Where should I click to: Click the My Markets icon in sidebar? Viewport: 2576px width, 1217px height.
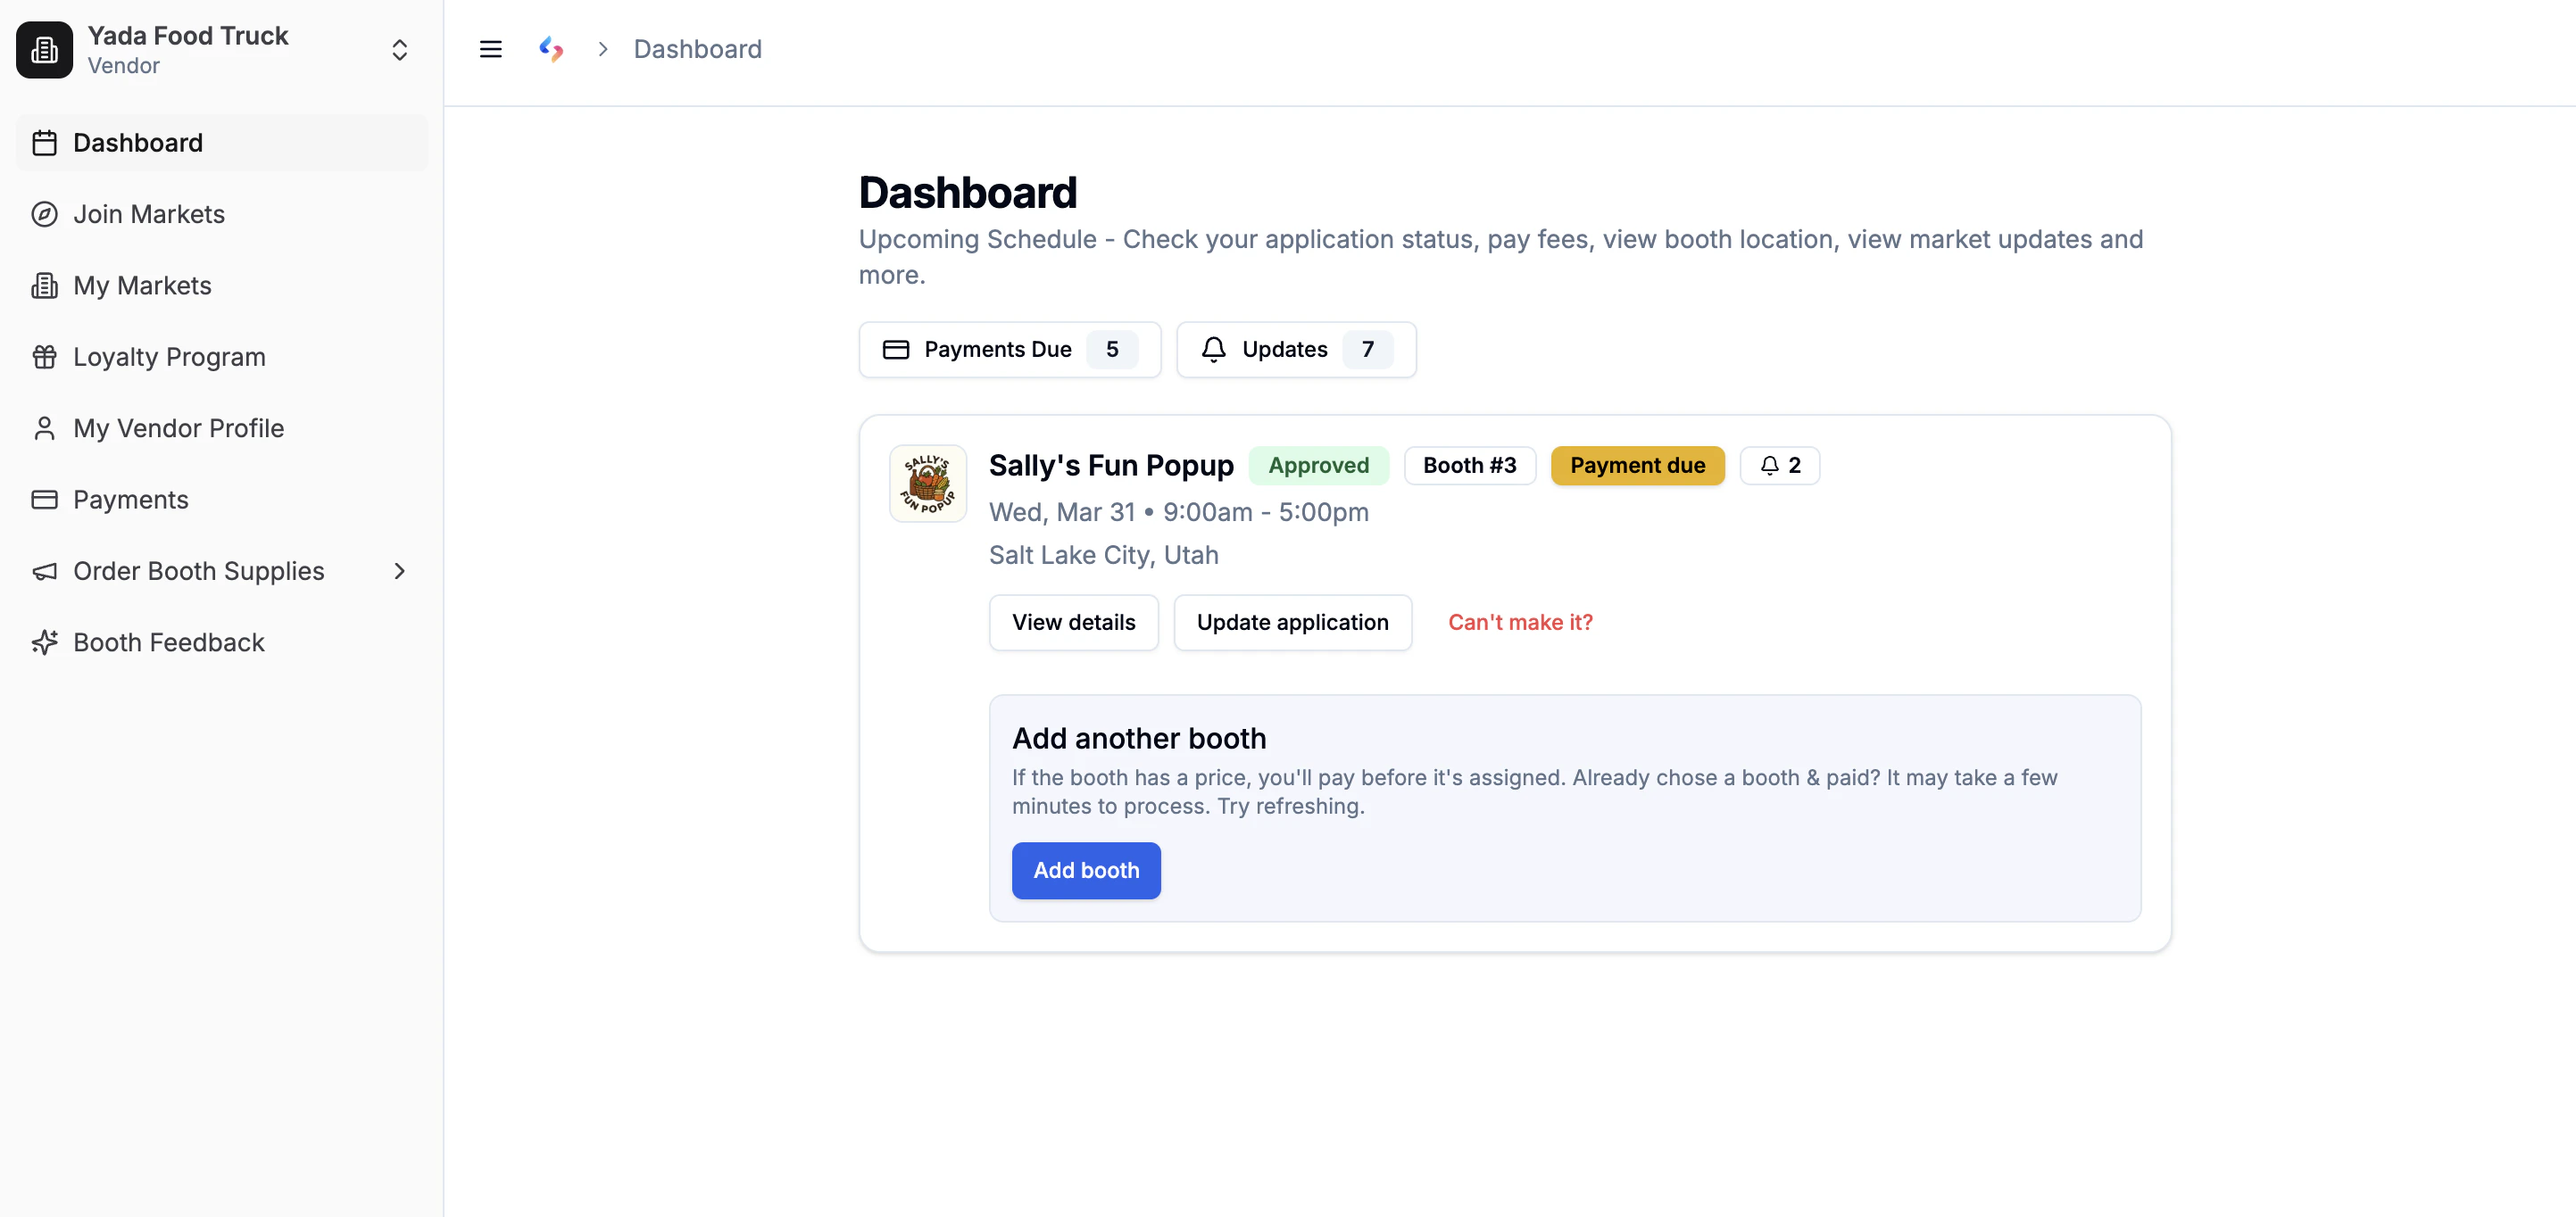point(45,285)
